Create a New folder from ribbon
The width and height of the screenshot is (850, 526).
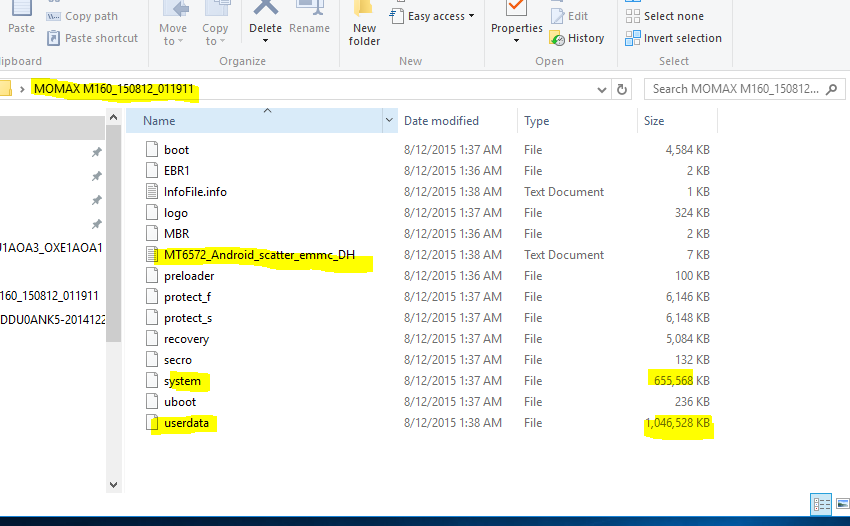click(364, 24)
